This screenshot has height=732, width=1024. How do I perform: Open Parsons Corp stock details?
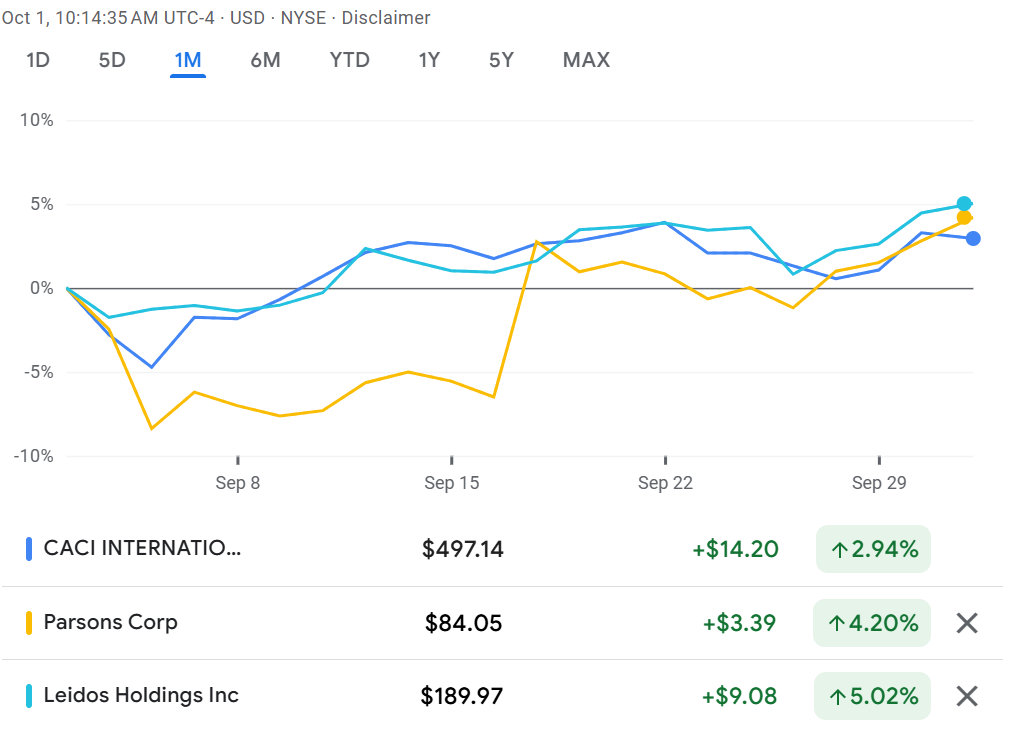pos(110,622)
